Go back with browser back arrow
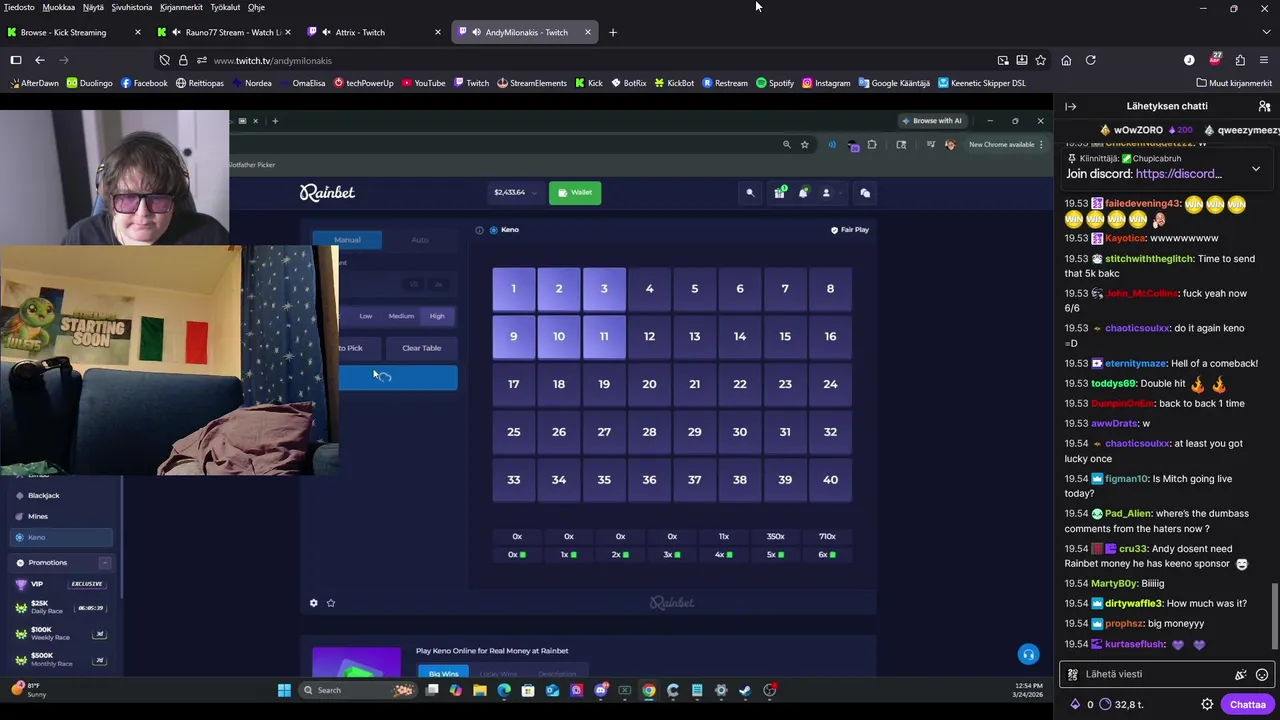 pos(40,60)
